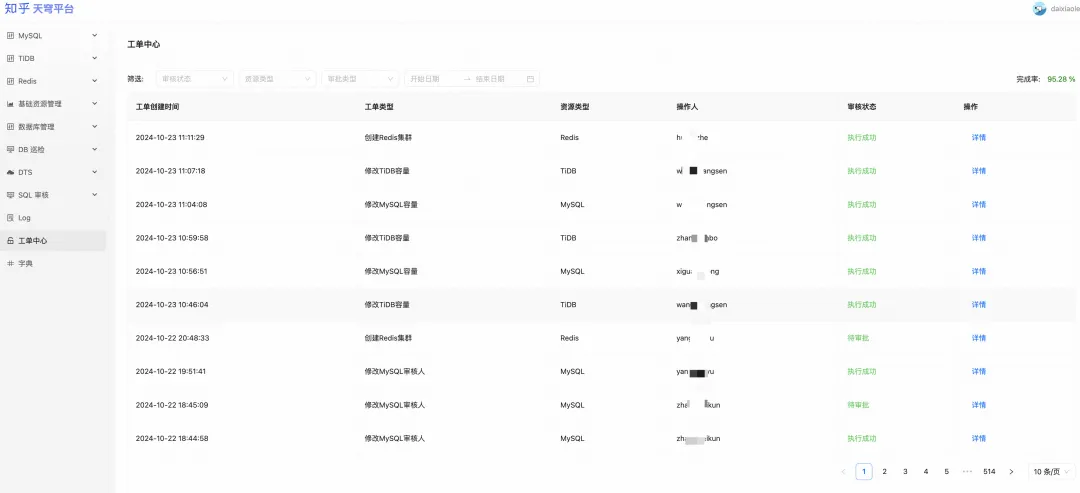Open the calendar icon in date filter
The height and width of the screenshot is (493, 1080).
pos(530,79)
